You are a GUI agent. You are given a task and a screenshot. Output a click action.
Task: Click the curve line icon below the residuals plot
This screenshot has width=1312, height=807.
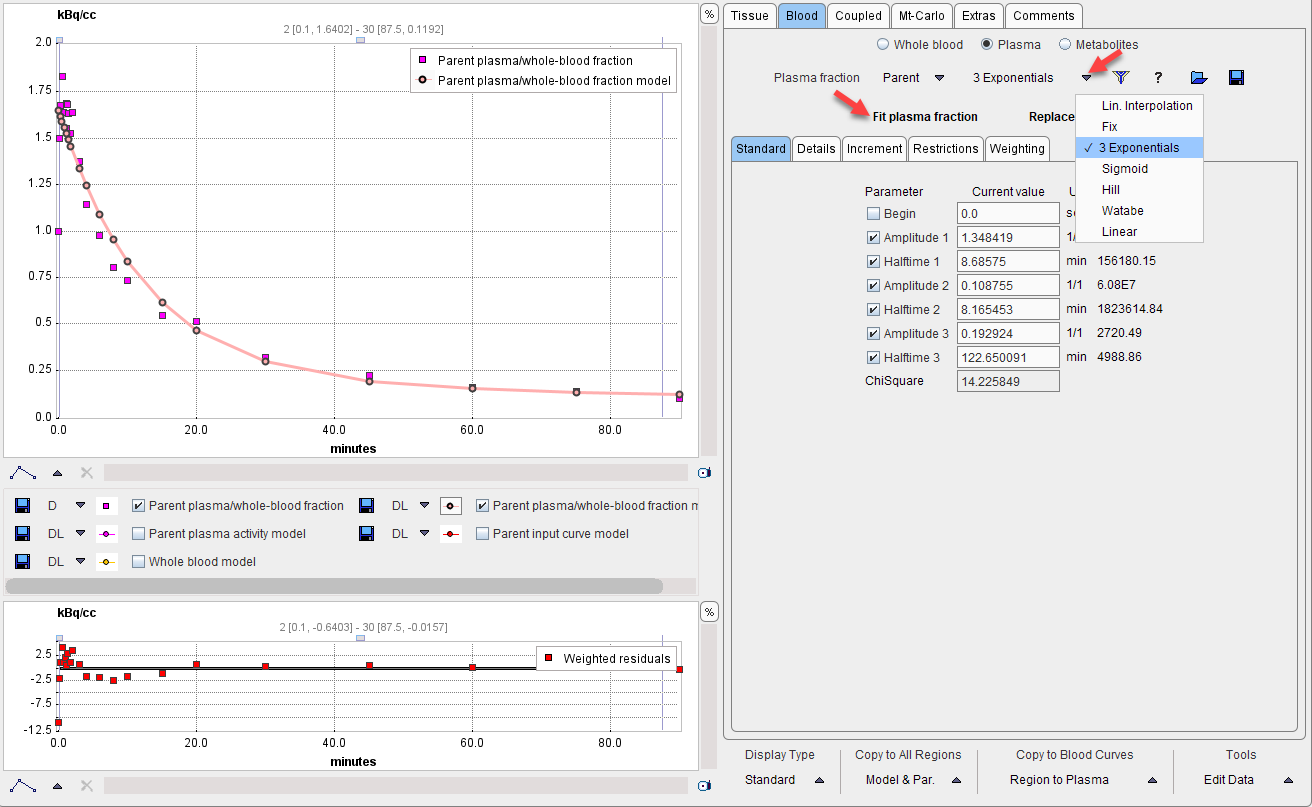tap(23, 786)
